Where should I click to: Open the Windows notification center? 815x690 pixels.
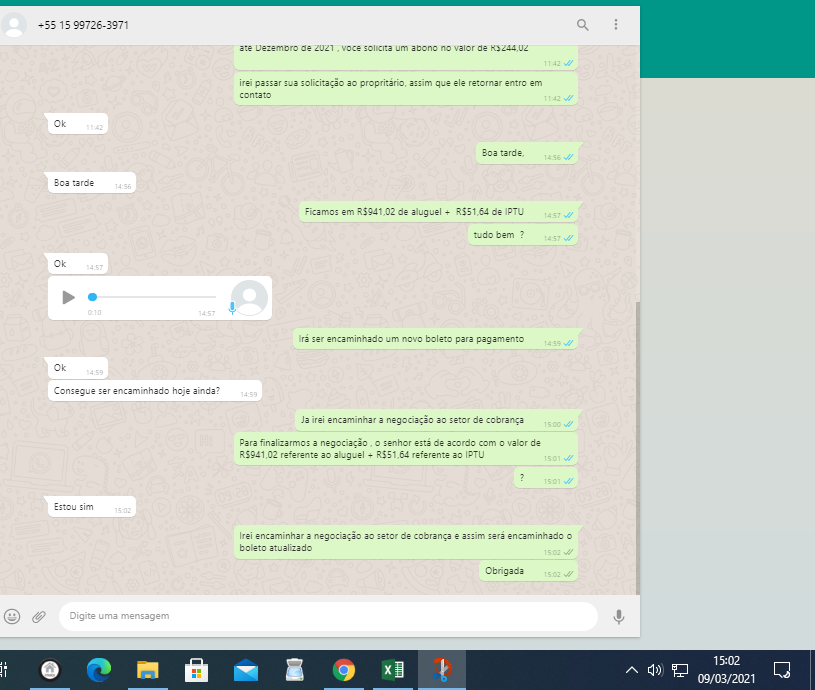[x=783, y=670]
